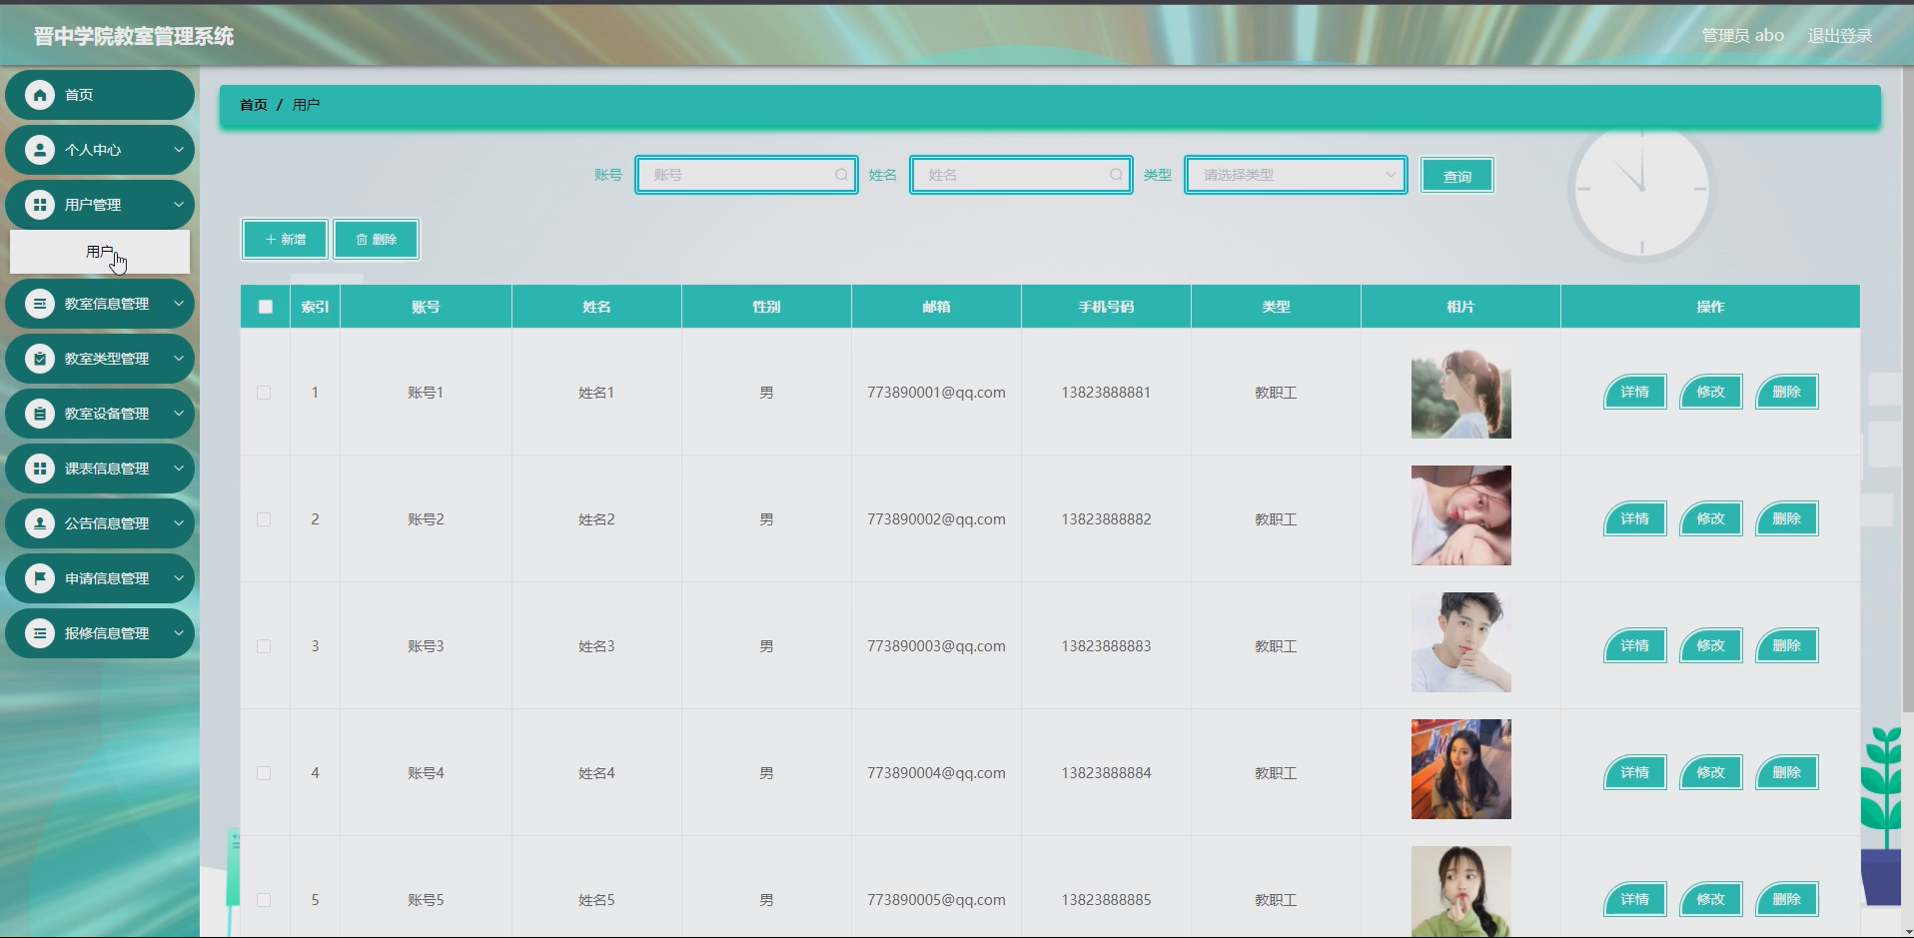Viewport: 1914px width, 938px height.
Task: Click the toolbar 删除 batch delete button
Action: point(376,240)
